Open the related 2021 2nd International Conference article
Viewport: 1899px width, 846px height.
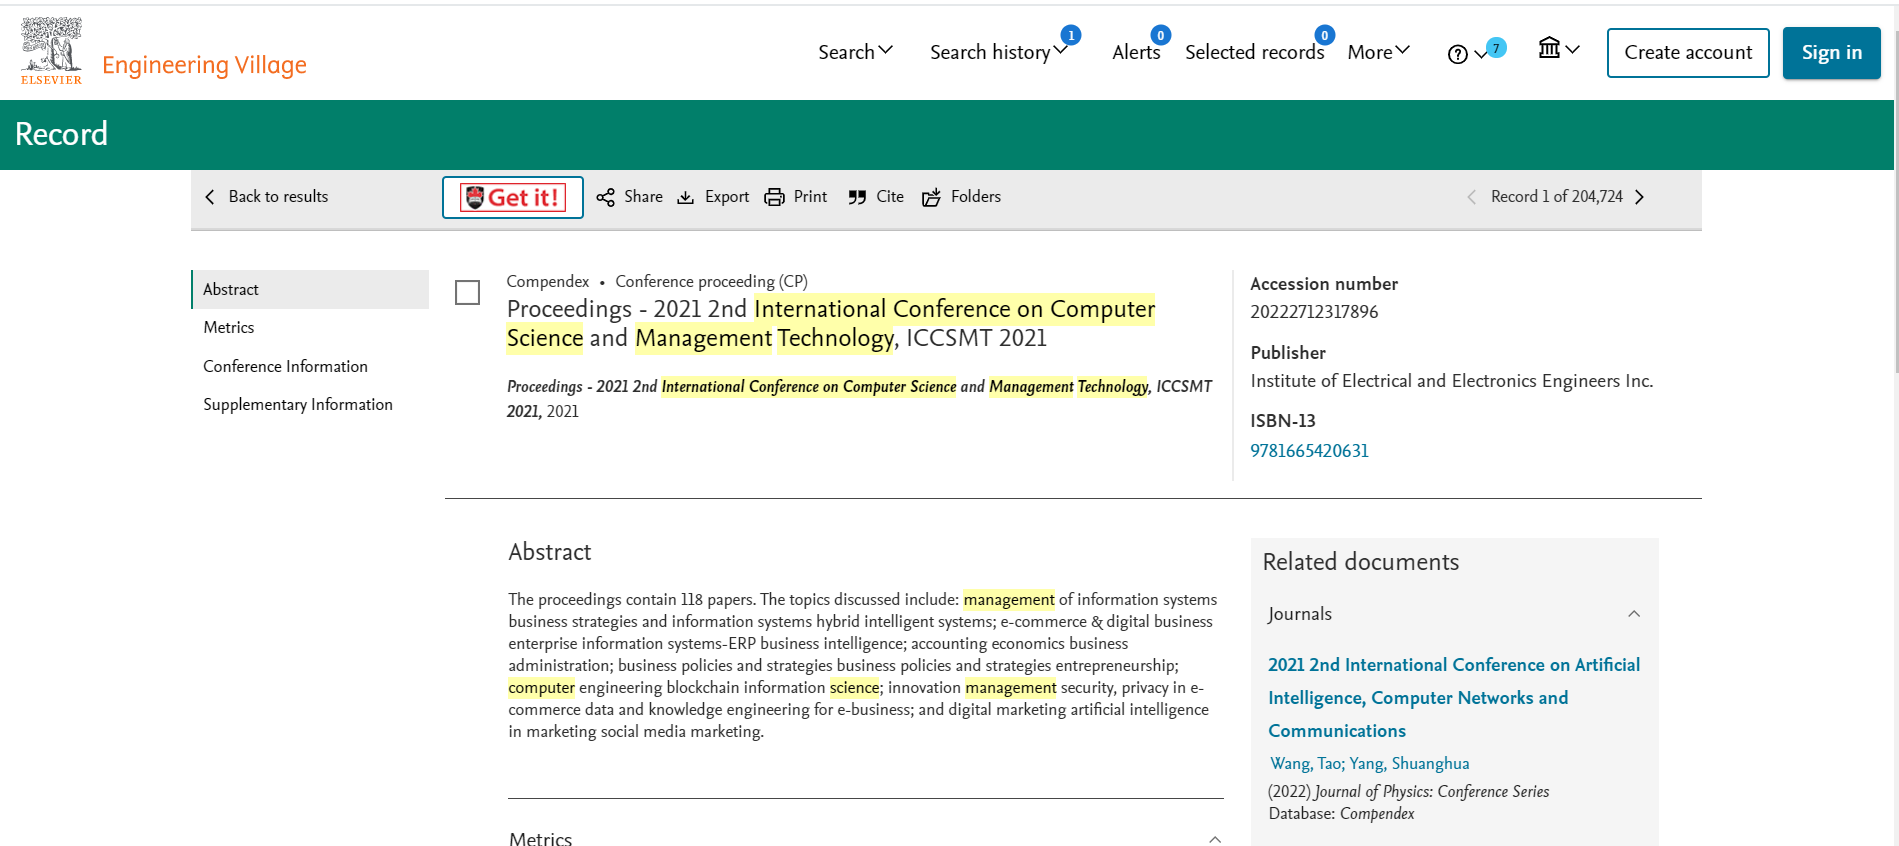click(x=1454, y=698)
